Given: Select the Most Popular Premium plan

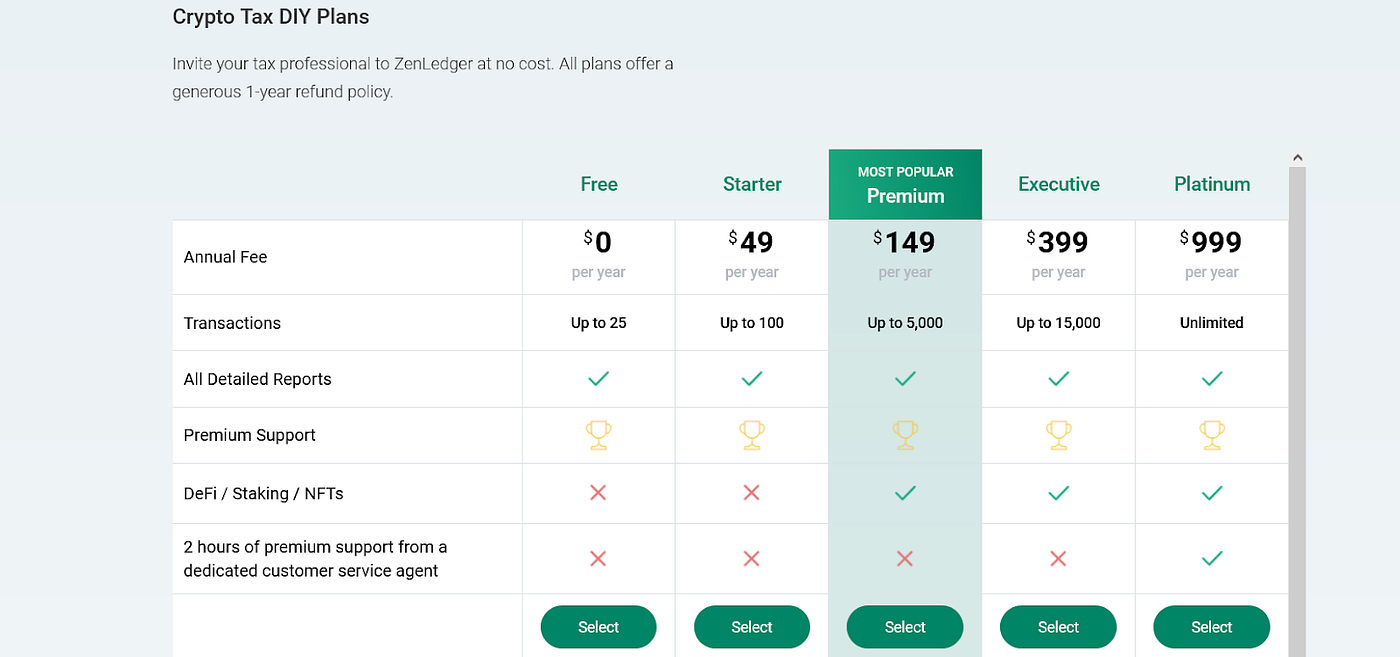Looking at the screenshot, I should point(905,627).
